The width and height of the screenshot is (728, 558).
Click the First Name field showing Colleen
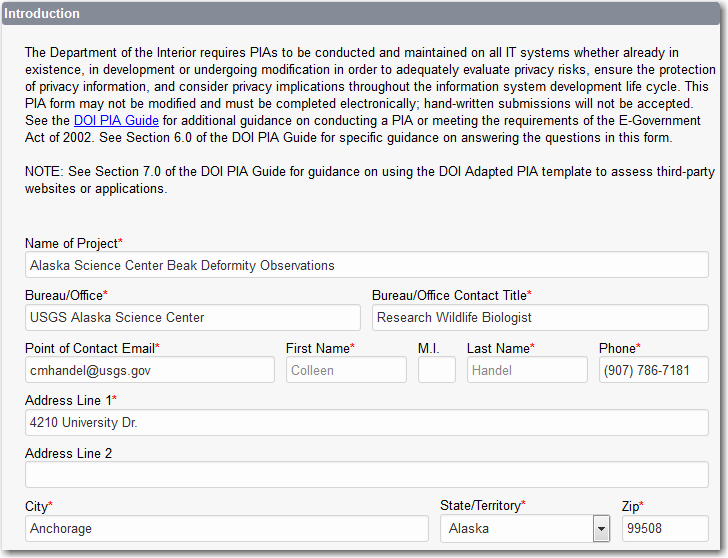[346, 370]
